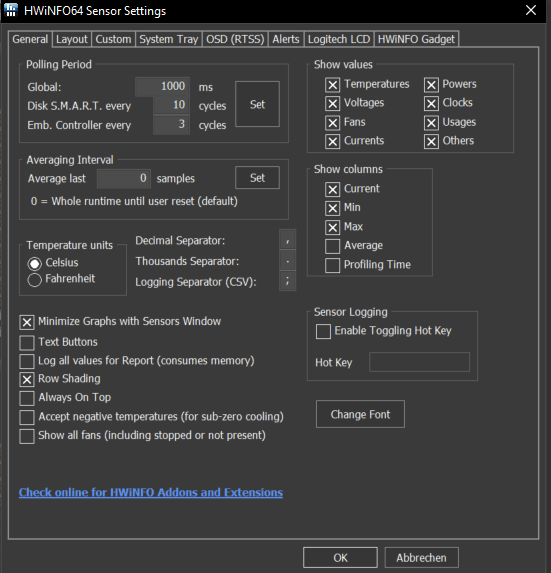Screen dimensions: 551x573
Task: Close the Sensor Settings window
Action: (531, 10)
